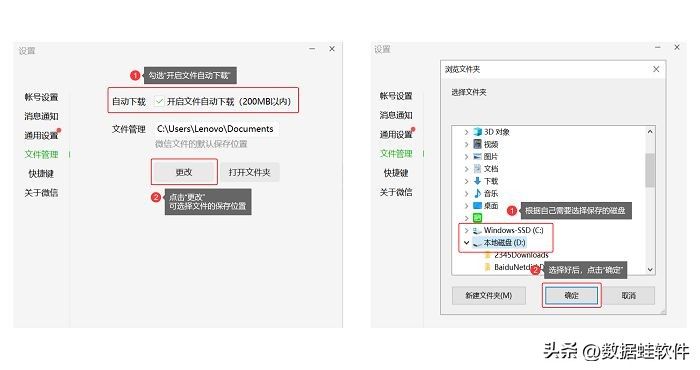The image size is (700, 370).
Task: Click the folder tree vertical scrollbar thumb
Action: click(650, 170)
